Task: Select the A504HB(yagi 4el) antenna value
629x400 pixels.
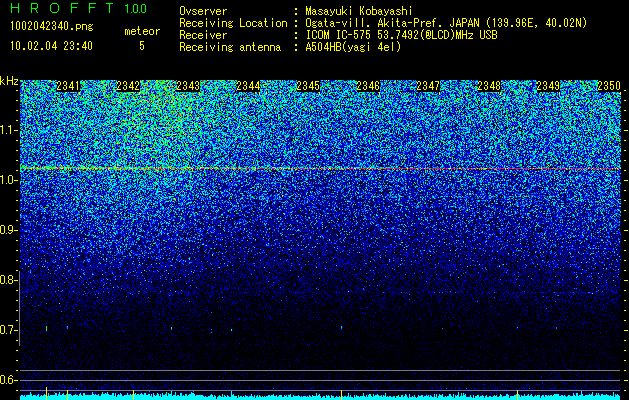Action: [353, 47]
